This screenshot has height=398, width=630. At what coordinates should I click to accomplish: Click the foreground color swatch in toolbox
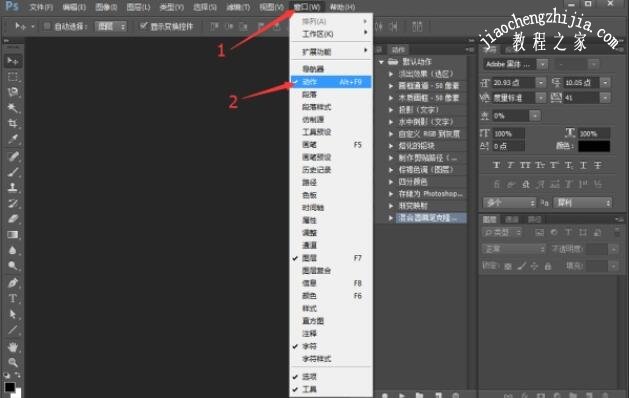(x=9, y=387)
